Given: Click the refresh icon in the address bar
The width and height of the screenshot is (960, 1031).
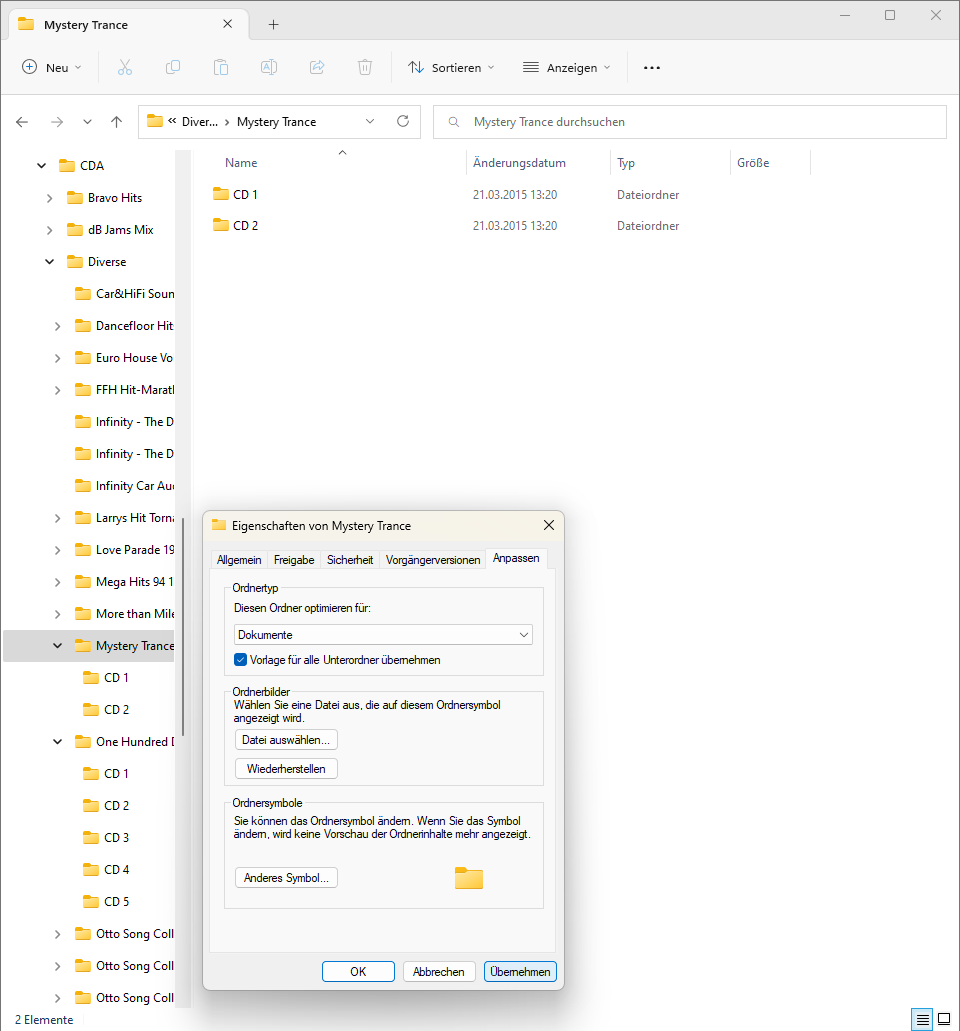Looking at the screenshot, I should tap(402, 120).
